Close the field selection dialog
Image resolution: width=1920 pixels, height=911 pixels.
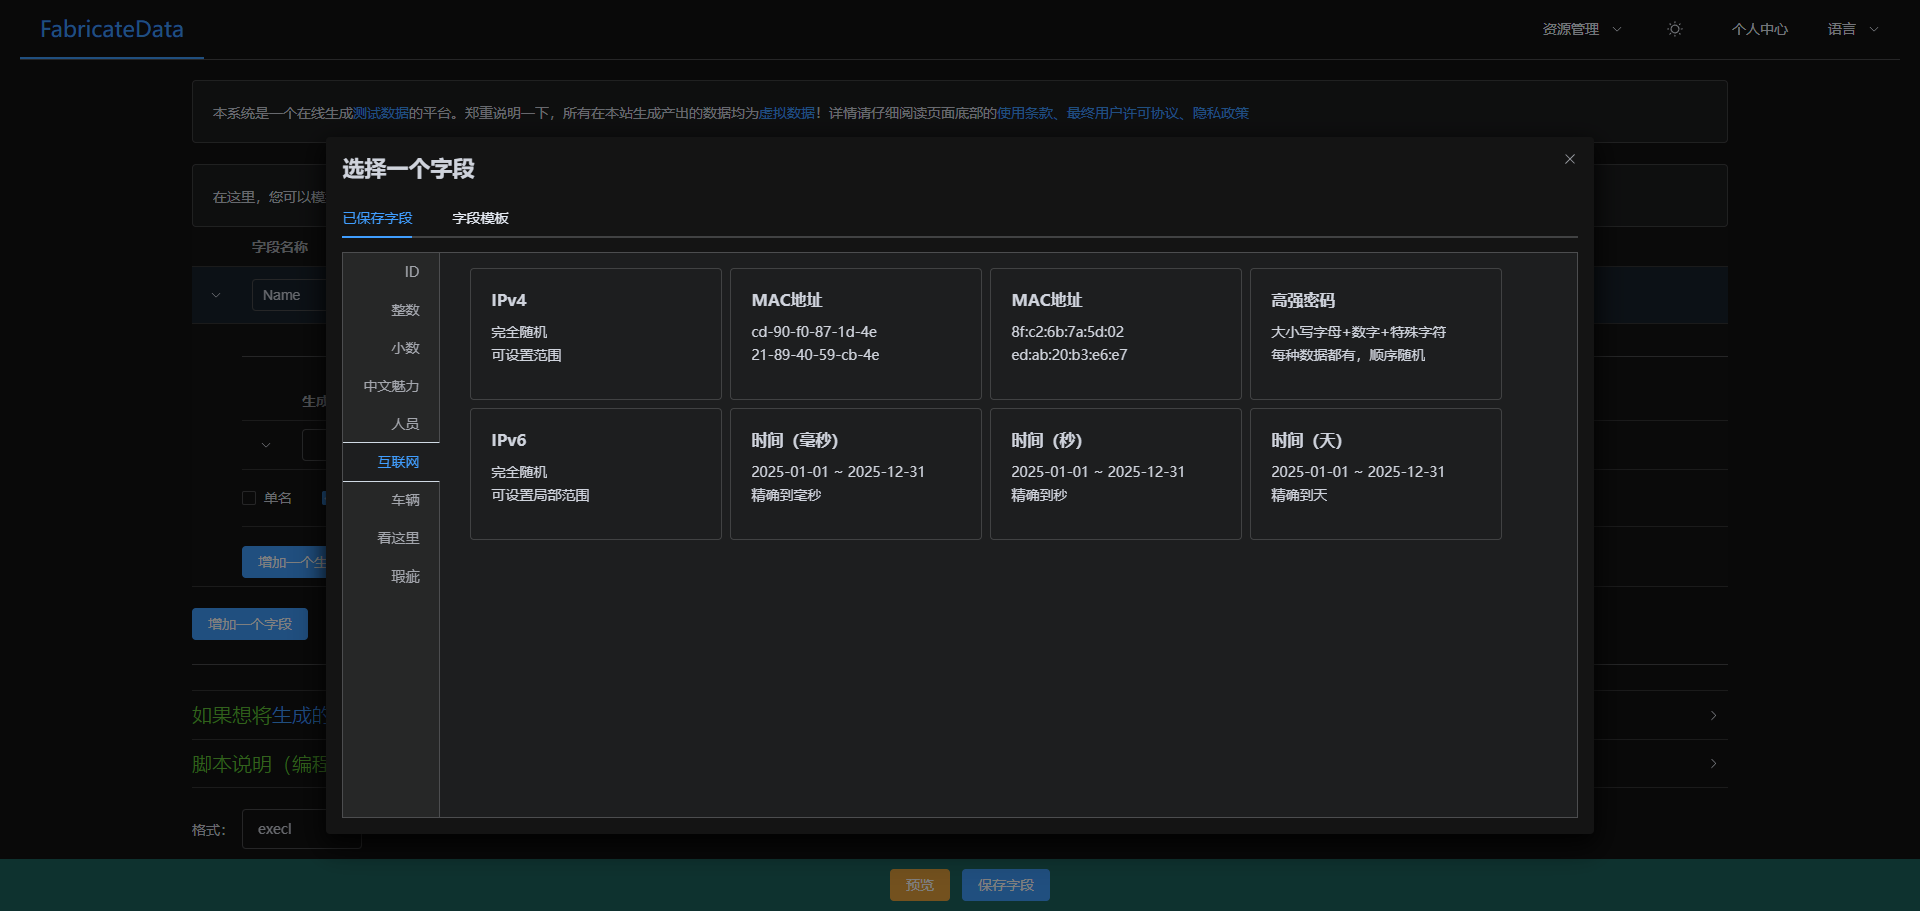(1570, 159)
